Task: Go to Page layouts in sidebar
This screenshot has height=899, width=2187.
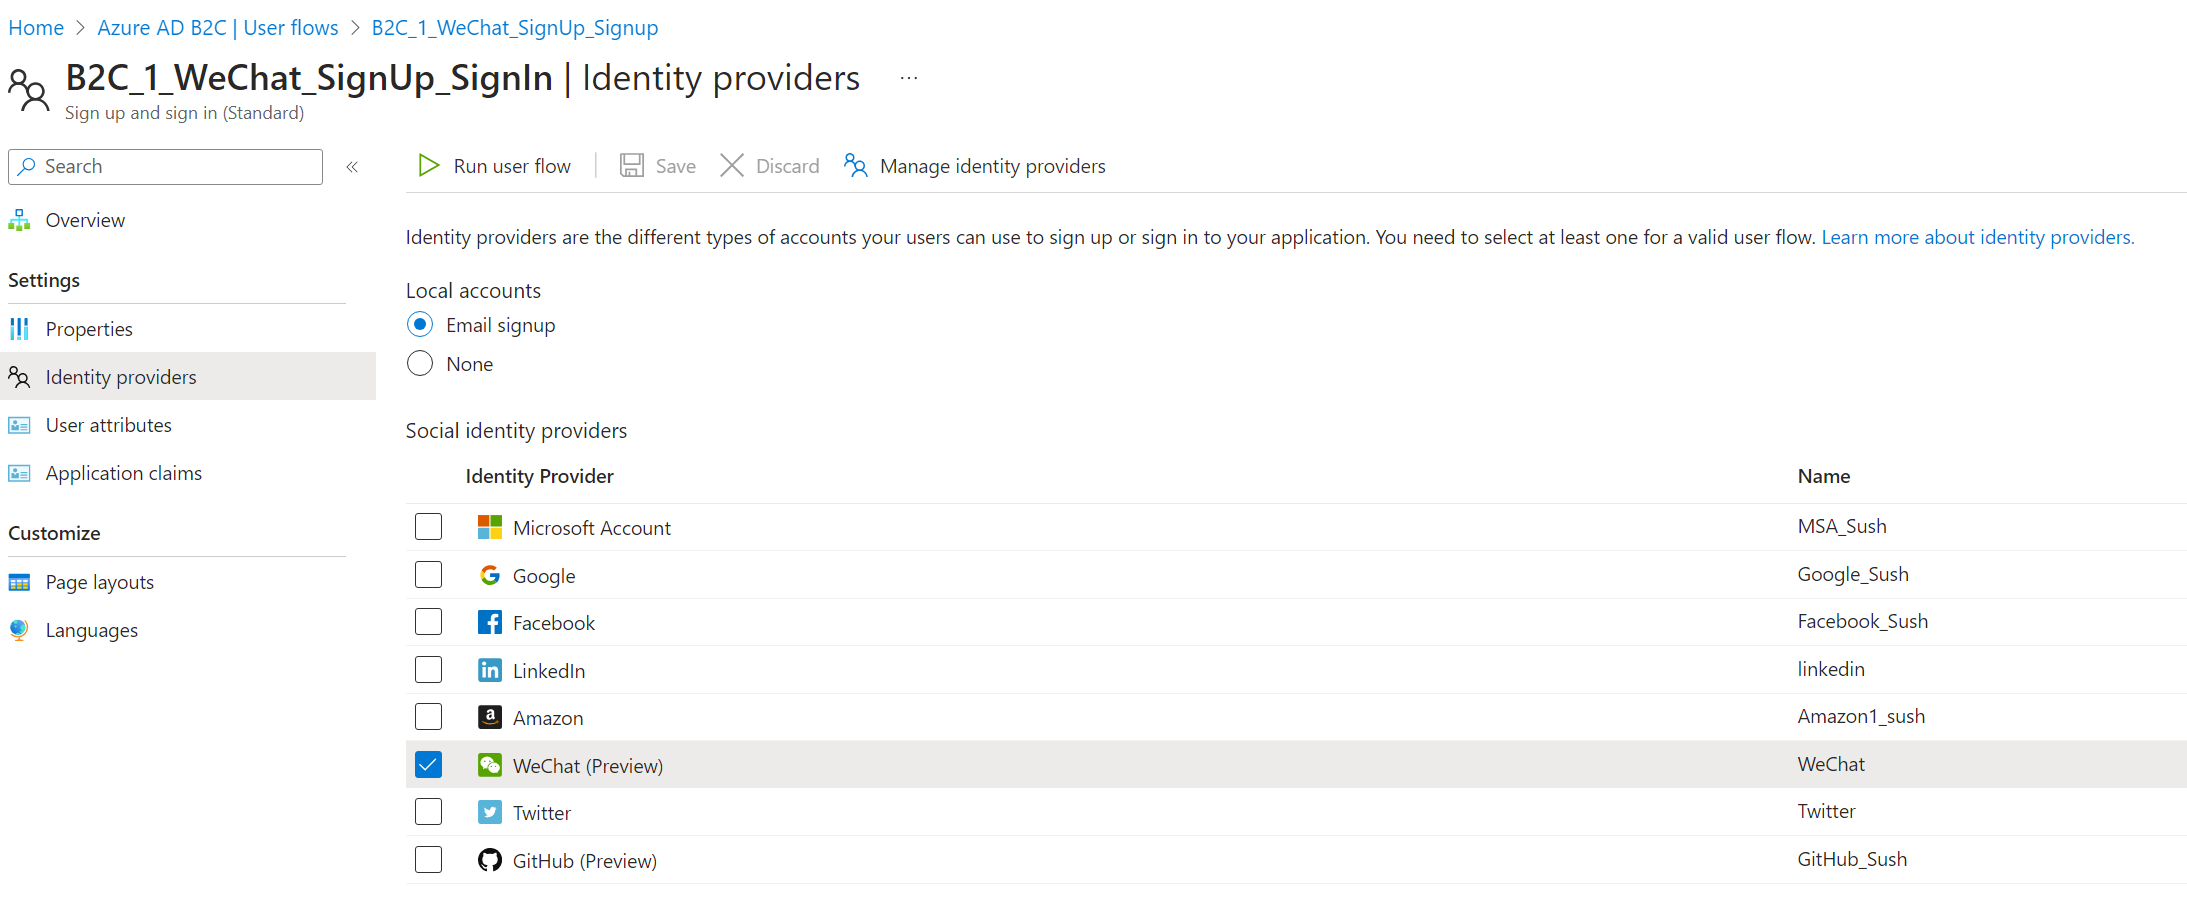Action: (x=99, y=582)
